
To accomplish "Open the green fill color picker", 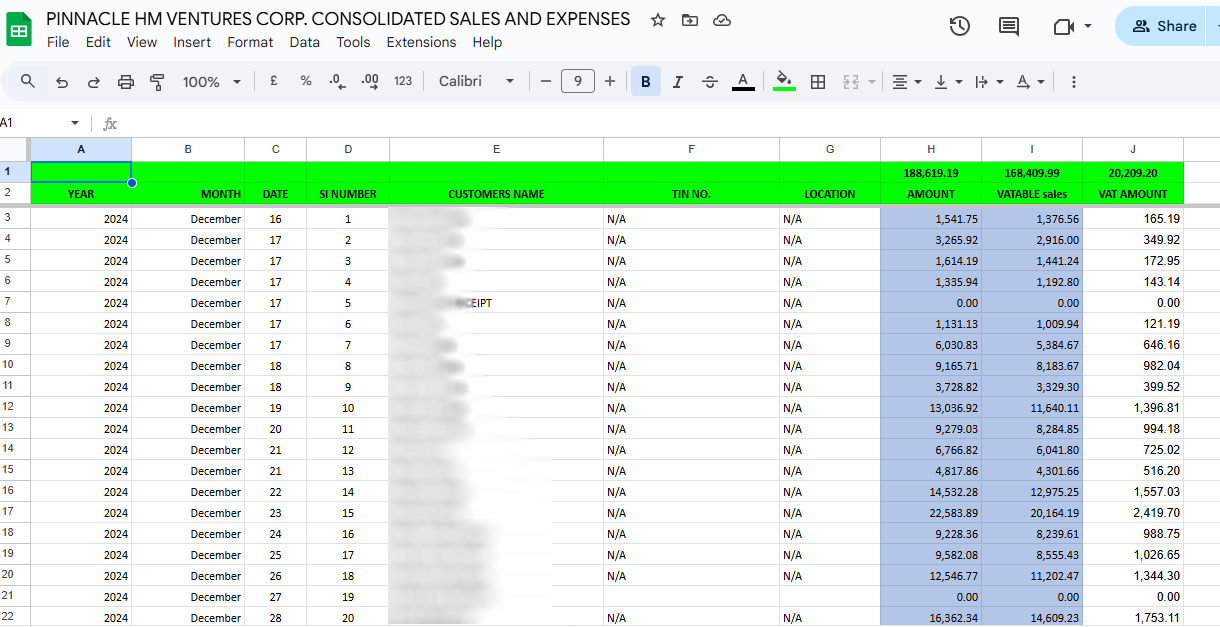I will 784,82.
